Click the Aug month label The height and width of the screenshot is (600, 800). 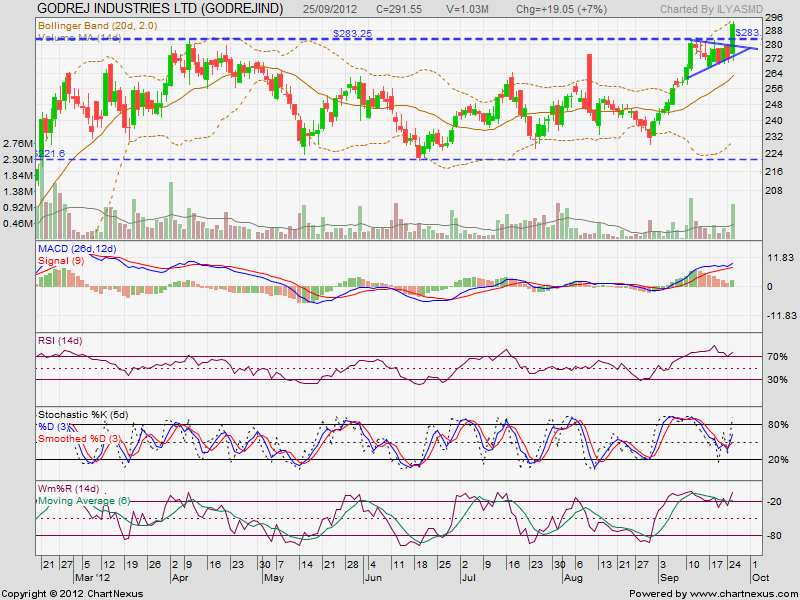click(573, 578)
